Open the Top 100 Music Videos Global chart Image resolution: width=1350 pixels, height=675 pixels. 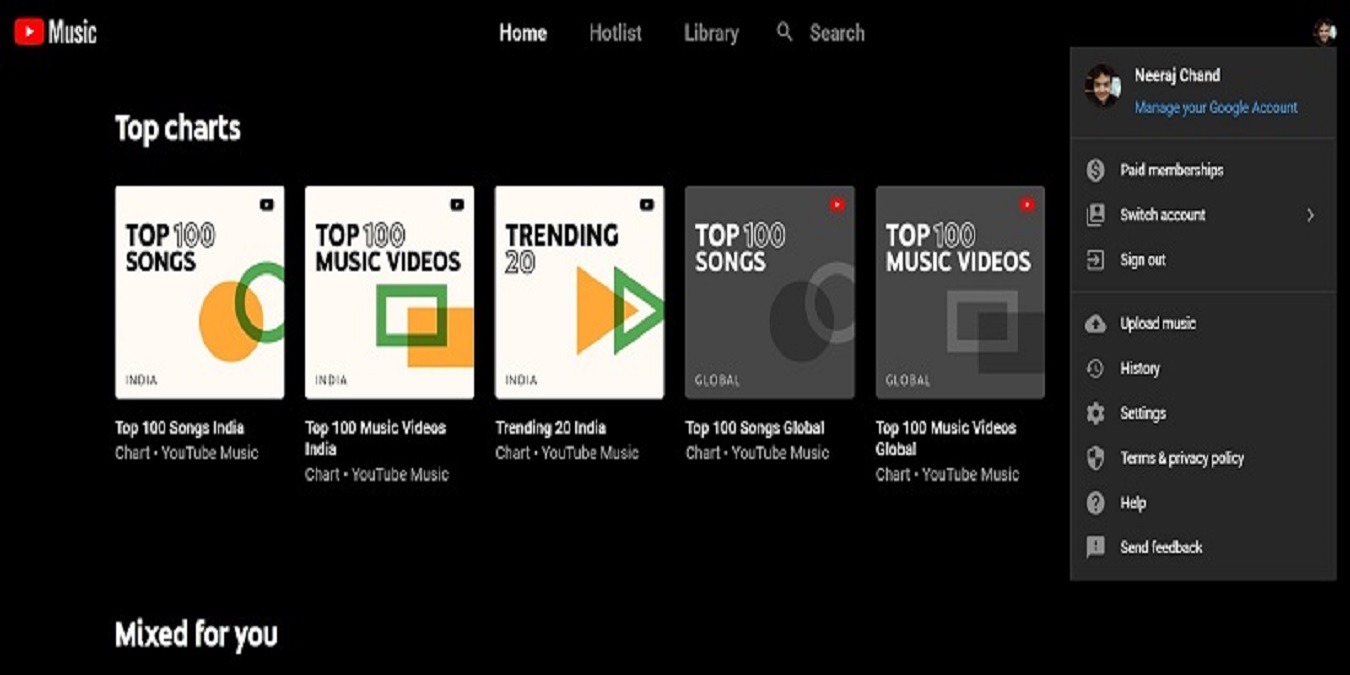coord(959,292)
